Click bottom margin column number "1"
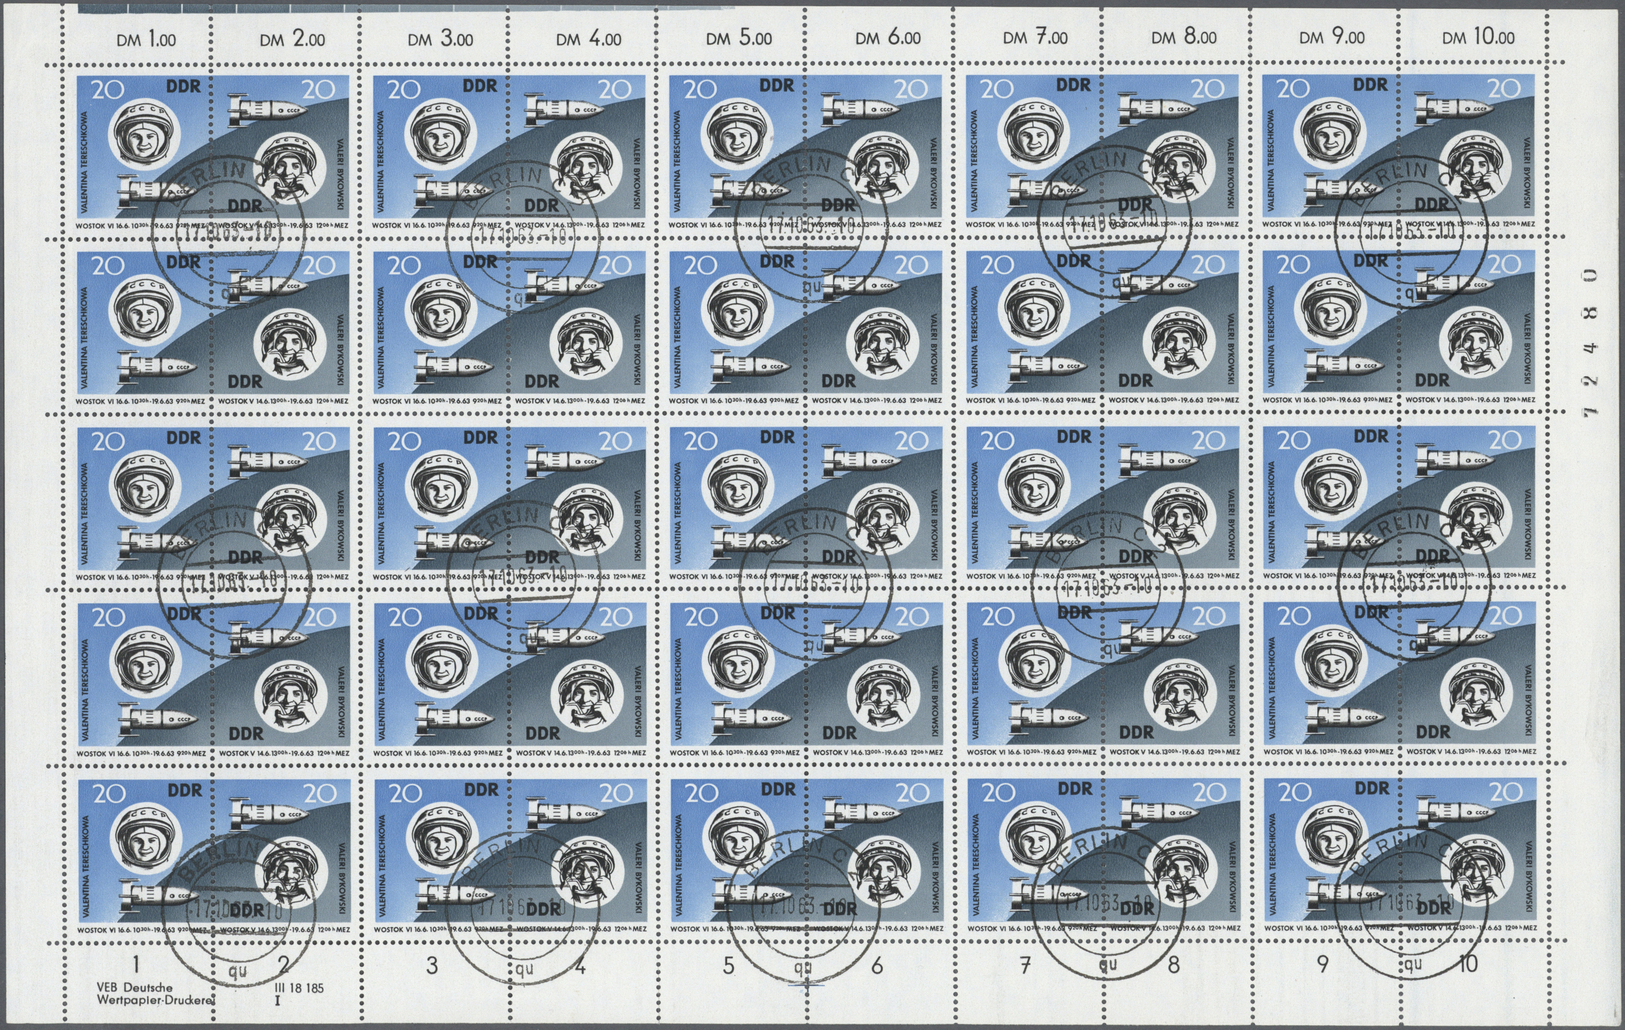Screen dimensions: 1625x1030 (x=136, y=965)
